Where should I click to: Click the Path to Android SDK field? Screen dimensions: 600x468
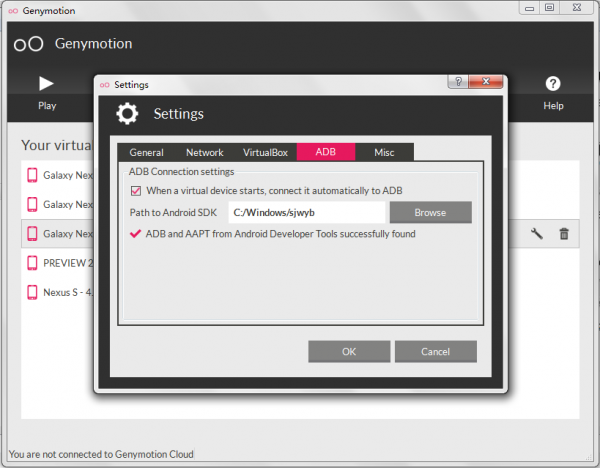point(306,213)
